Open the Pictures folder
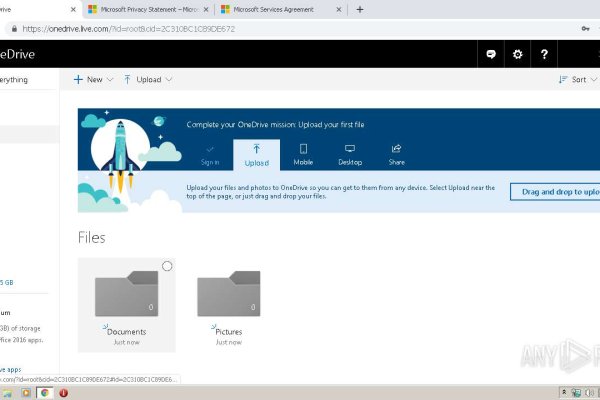Image resolution: width=600 pixels, height=400 pixels. 228,296
